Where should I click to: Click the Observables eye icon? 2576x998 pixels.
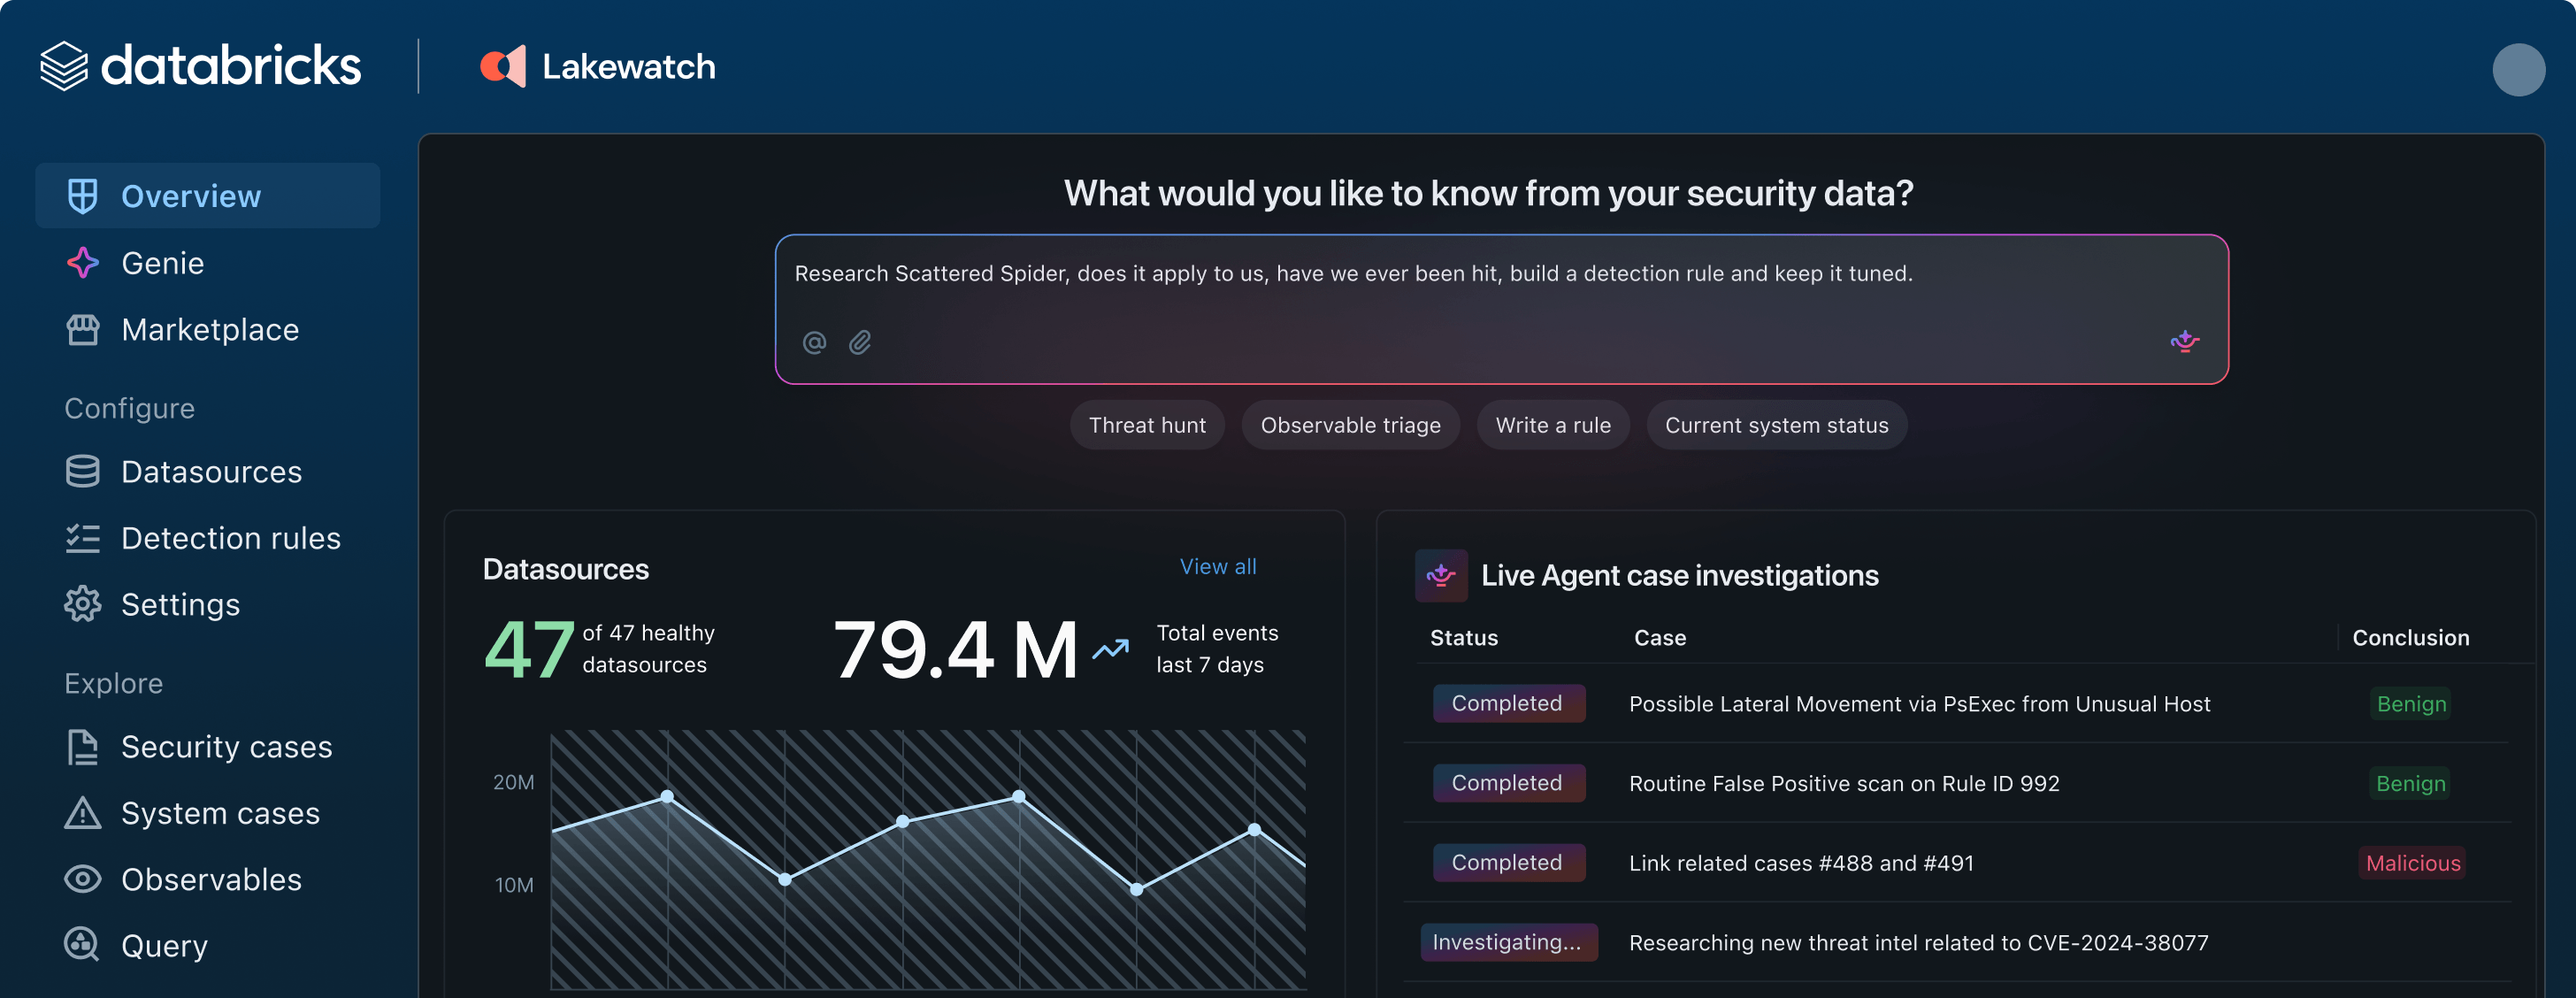tap(84, 879)
